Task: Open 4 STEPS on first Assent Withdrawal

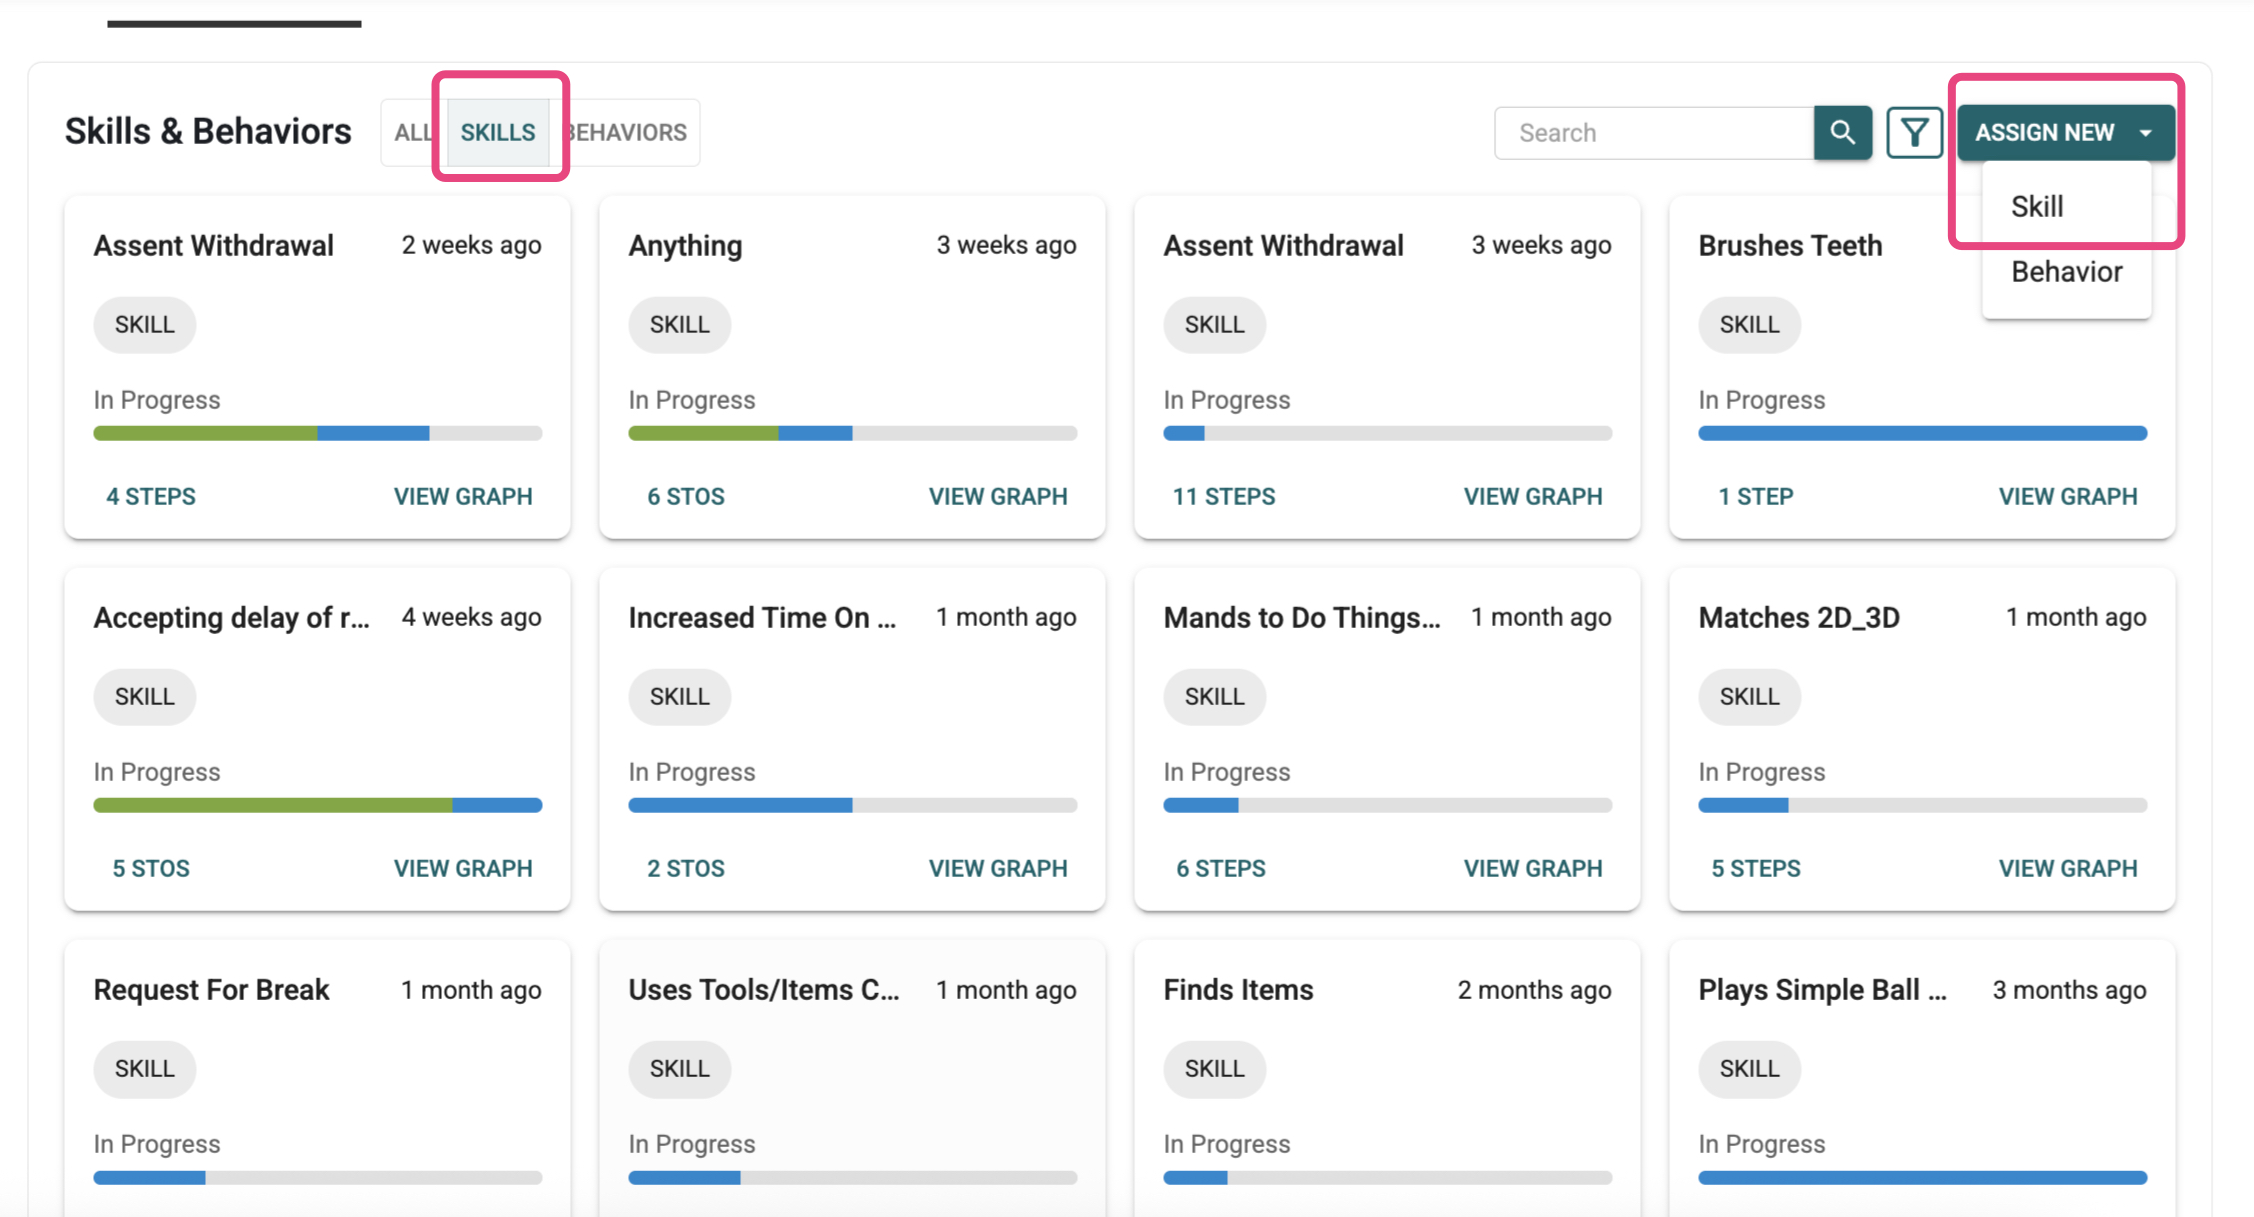Action: (x=151, y=496)
